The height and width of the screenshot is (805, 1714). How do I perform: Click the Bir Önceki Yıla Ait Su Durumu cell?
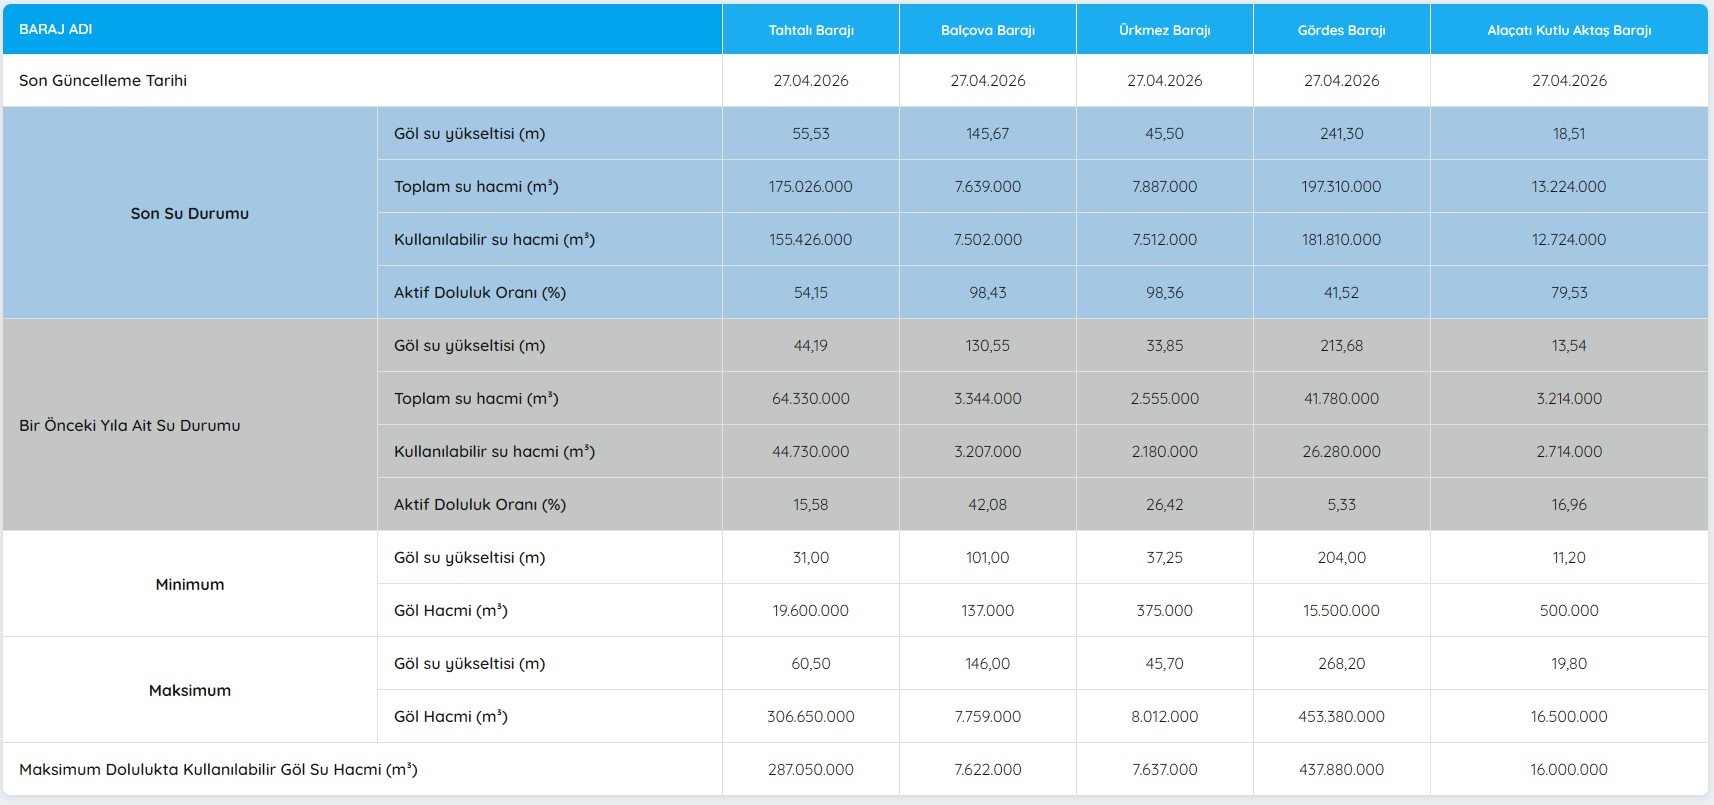point(130,425)
